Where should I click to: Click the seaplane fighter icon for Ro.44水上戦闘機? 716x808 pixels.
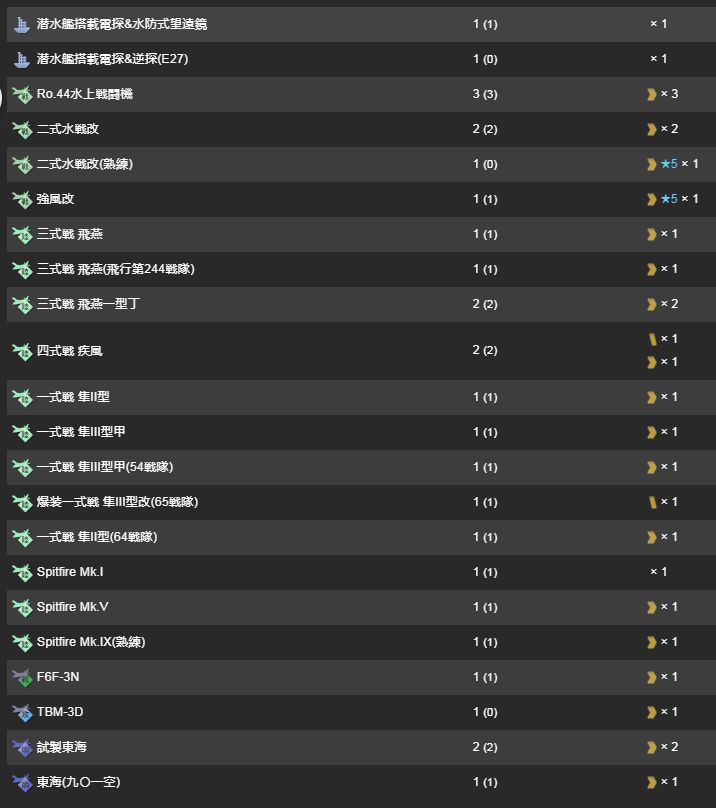[x=22, y=94]
